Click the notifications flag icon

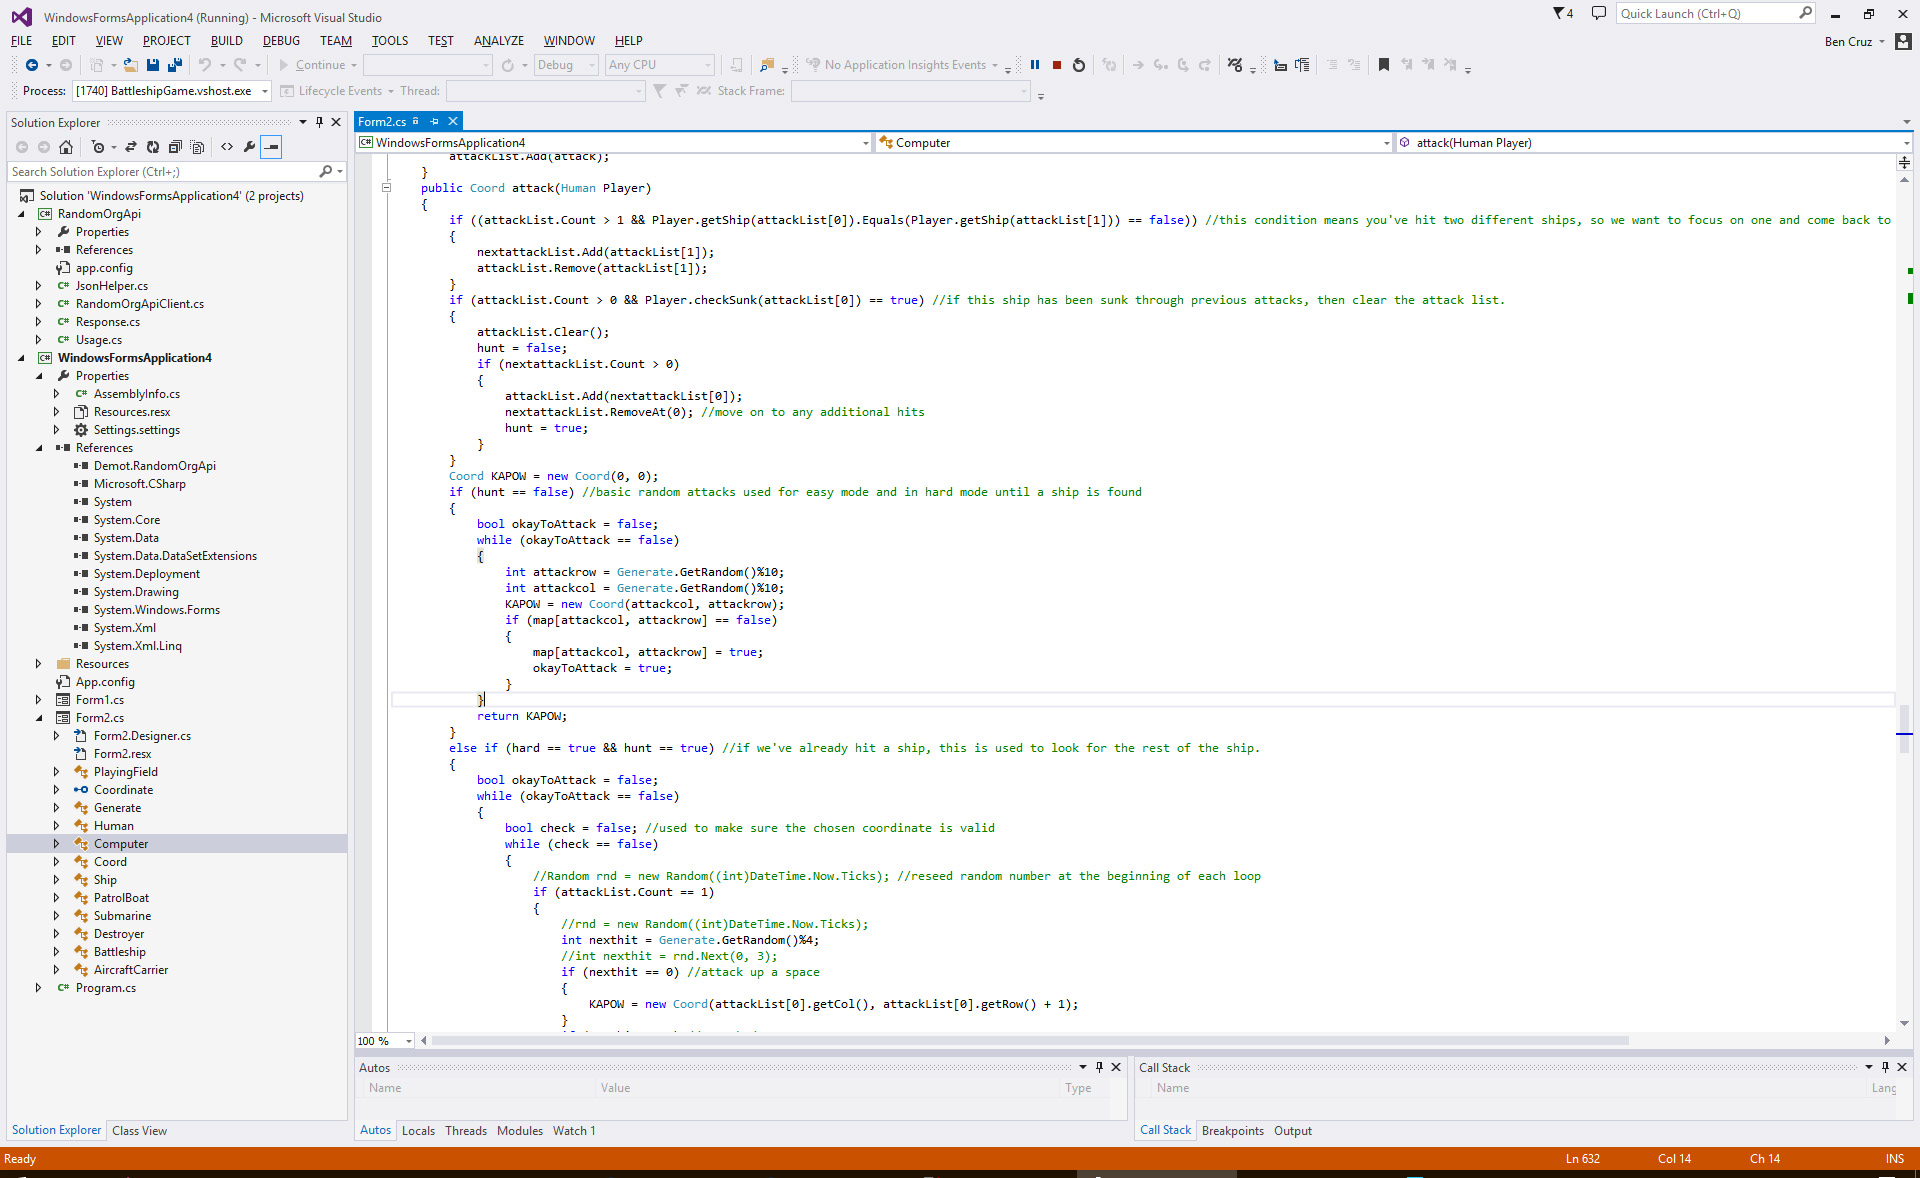pos(1562,14)
